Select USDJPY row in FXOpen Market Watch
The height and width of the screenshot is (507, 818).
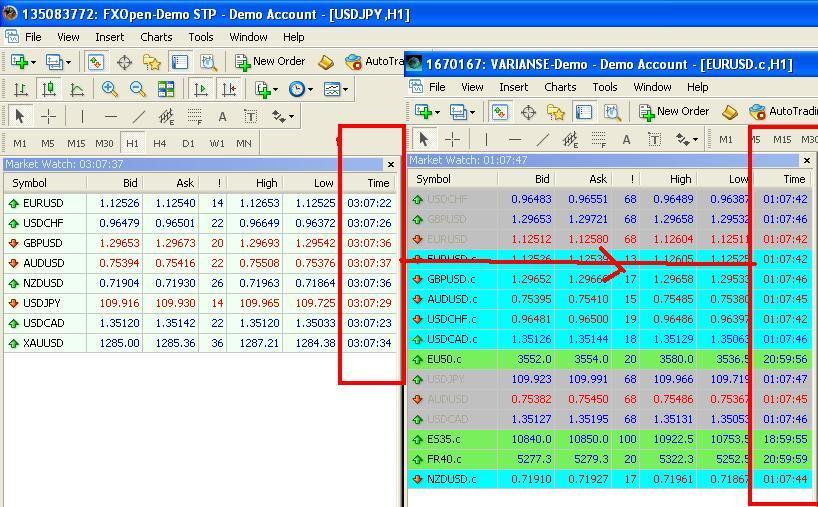(200, 303)
